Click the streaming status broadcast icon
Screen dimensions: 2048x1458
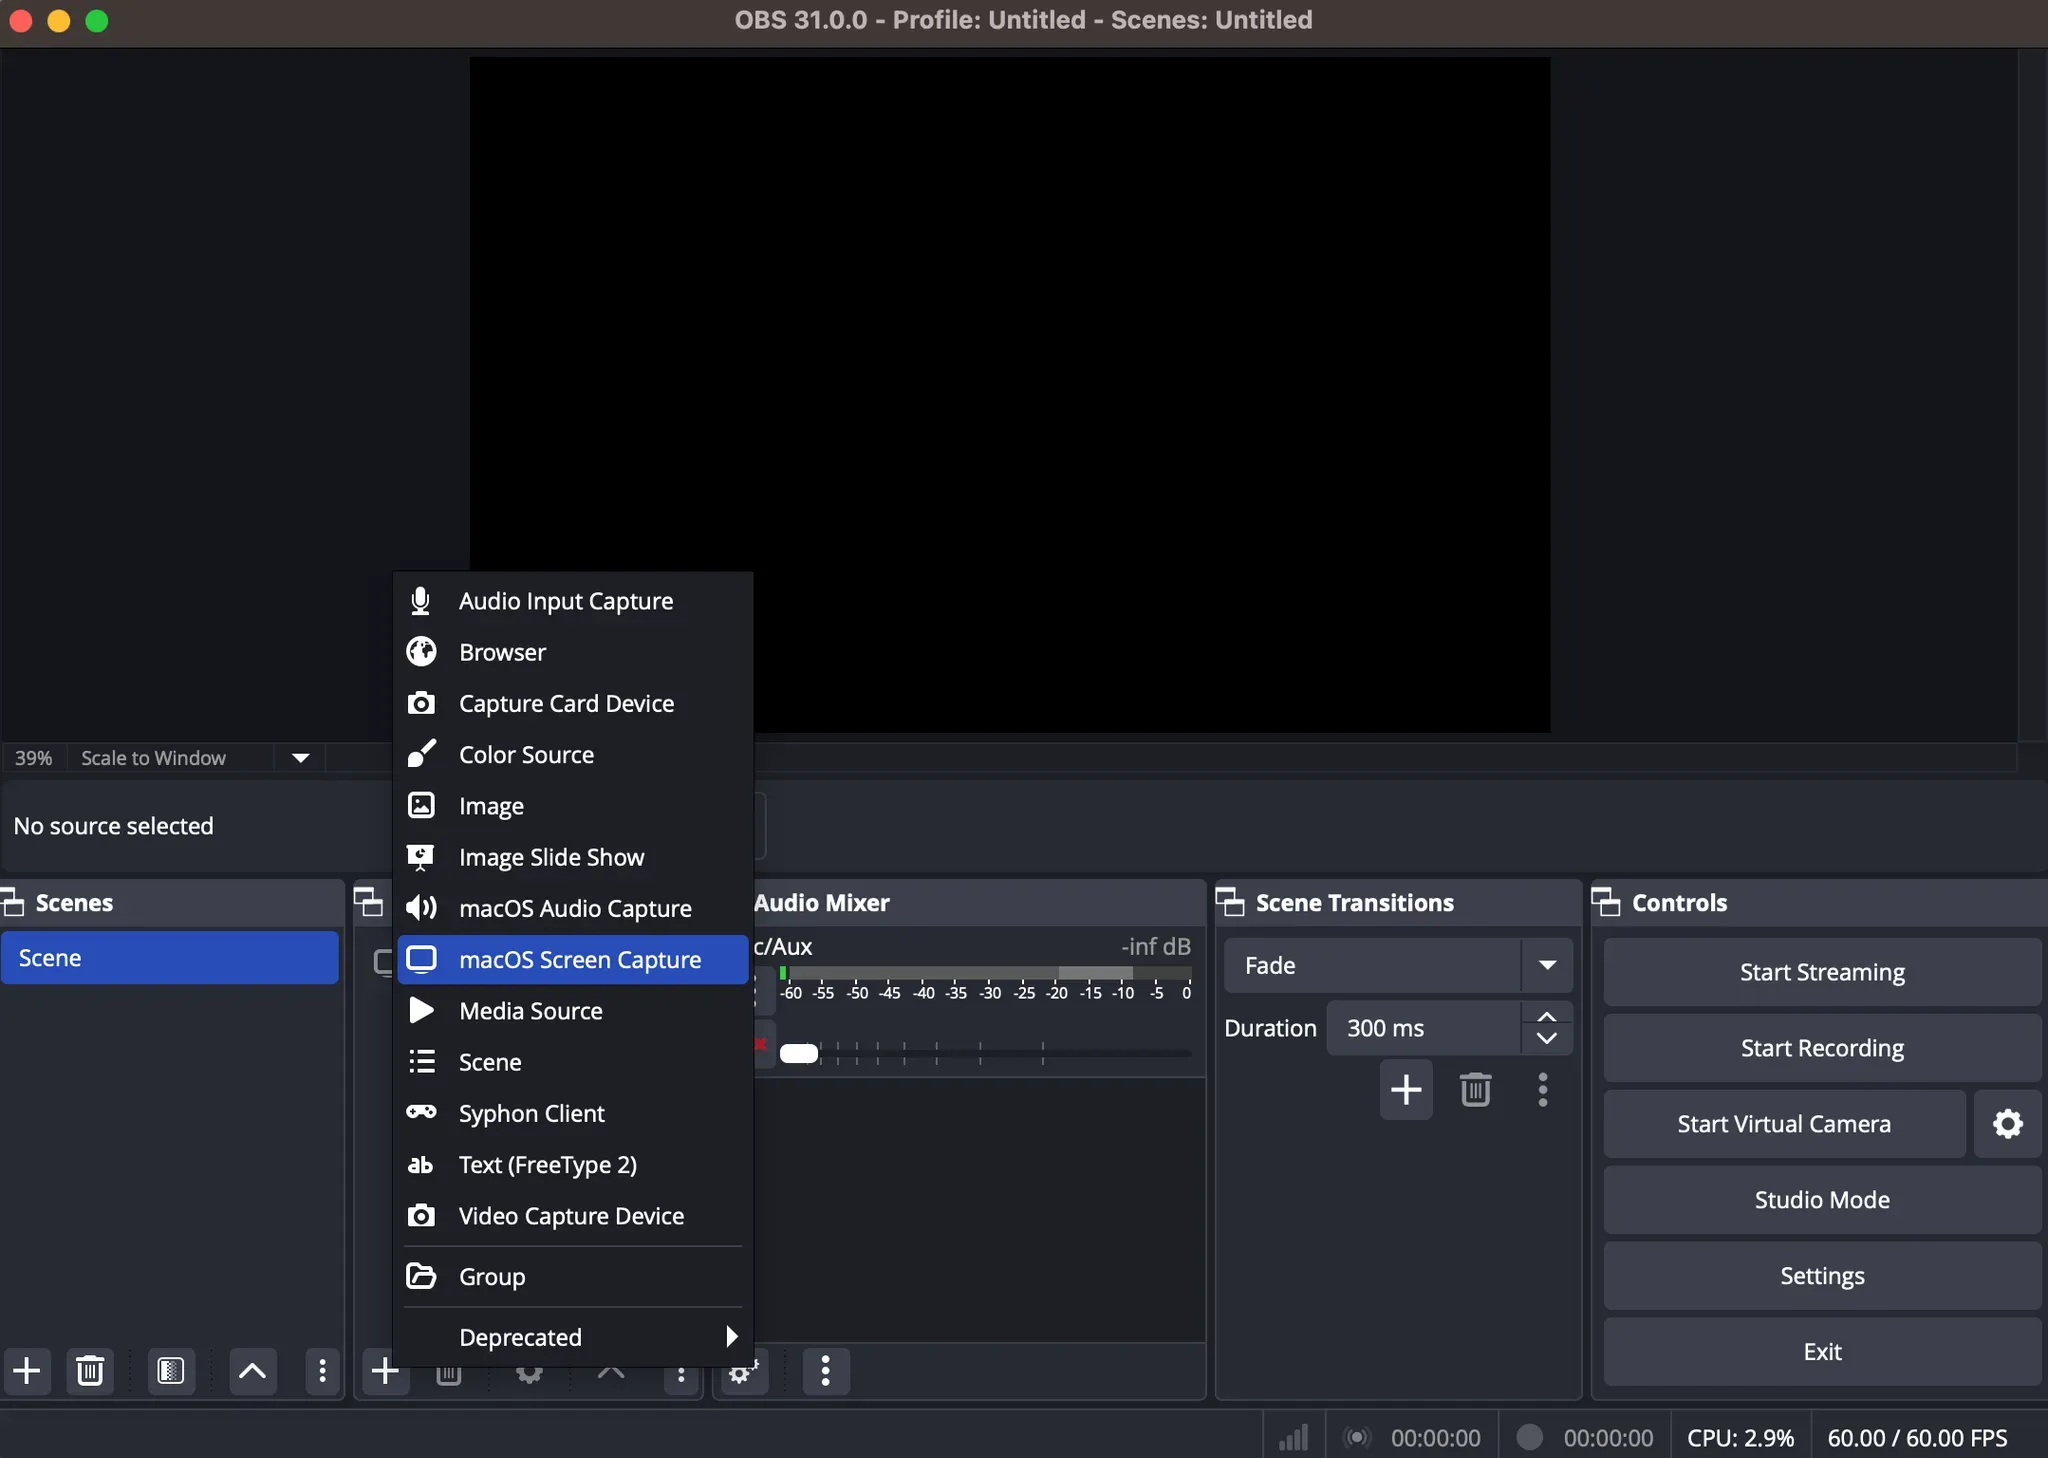(x=1357, y=1437)
